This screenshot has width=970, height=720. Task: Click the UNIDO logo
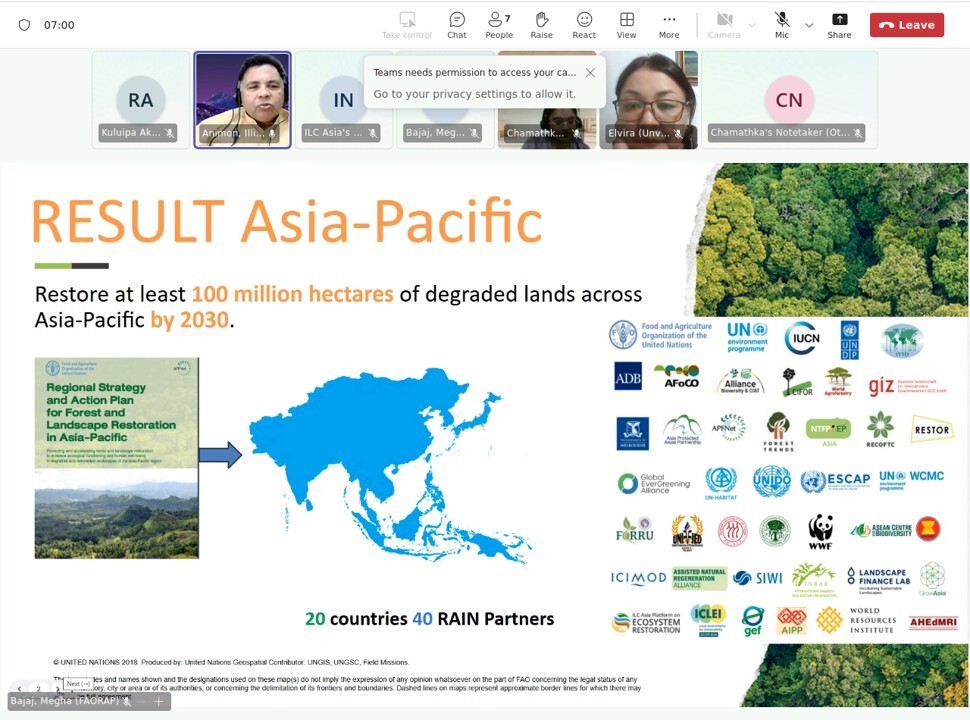(x=771, y=482)
